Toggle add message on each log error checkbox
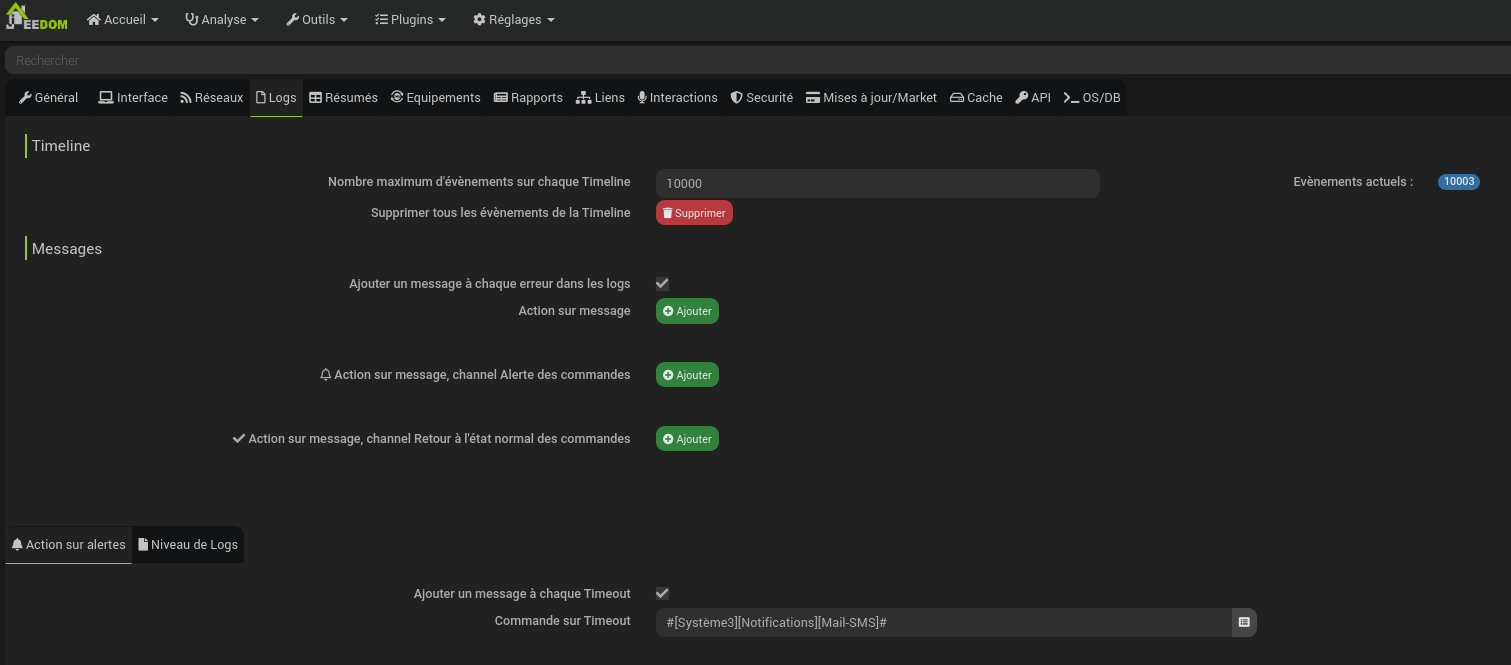 point(662,284)
